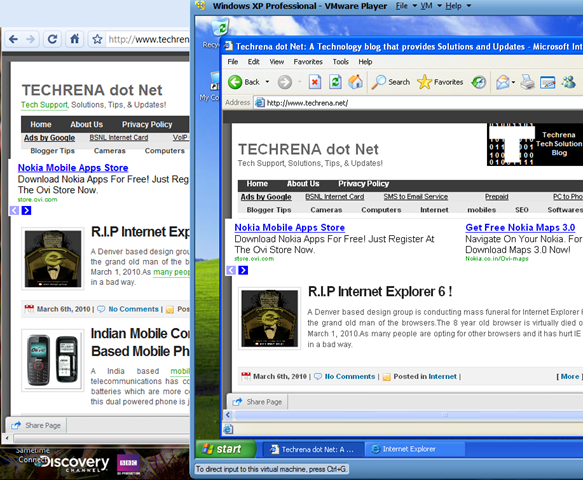The height and width of the screenshot is (480, 583).
Task: Open IE Help menu
Action: [365, 62]
